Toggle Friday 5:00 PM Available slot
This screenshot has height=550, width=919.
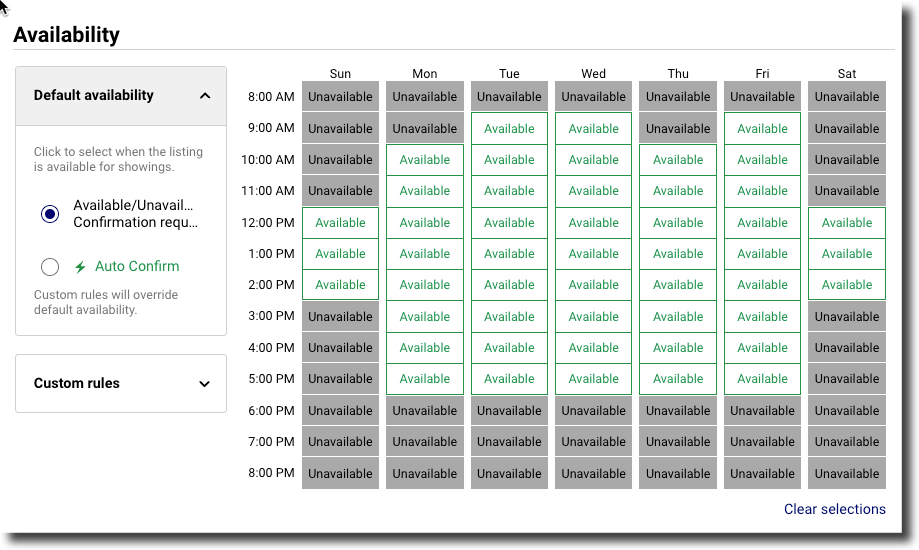(x=763, y=379)
